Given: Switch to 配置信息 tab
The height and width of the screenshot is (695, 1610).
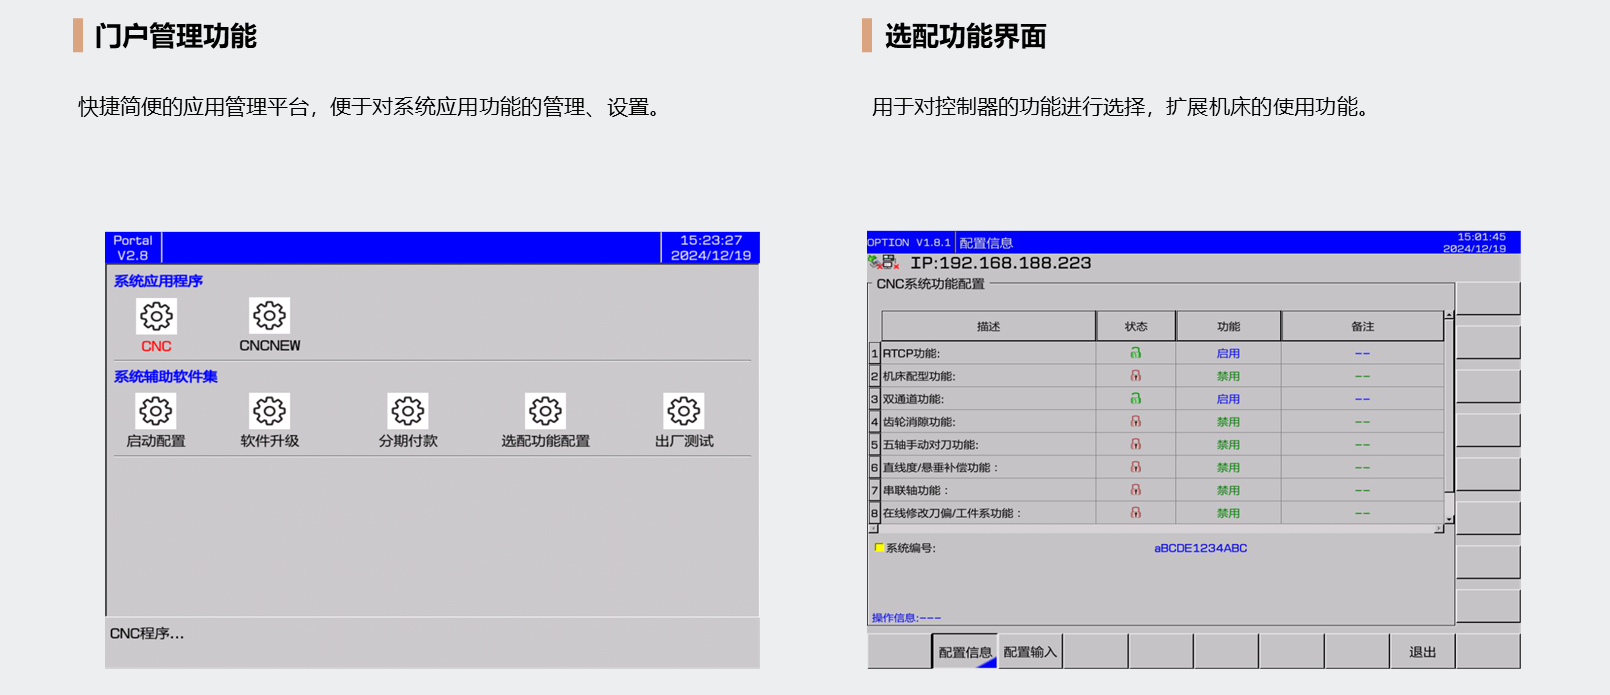Looking at the screenshot, I should click(x=964, y=652).
